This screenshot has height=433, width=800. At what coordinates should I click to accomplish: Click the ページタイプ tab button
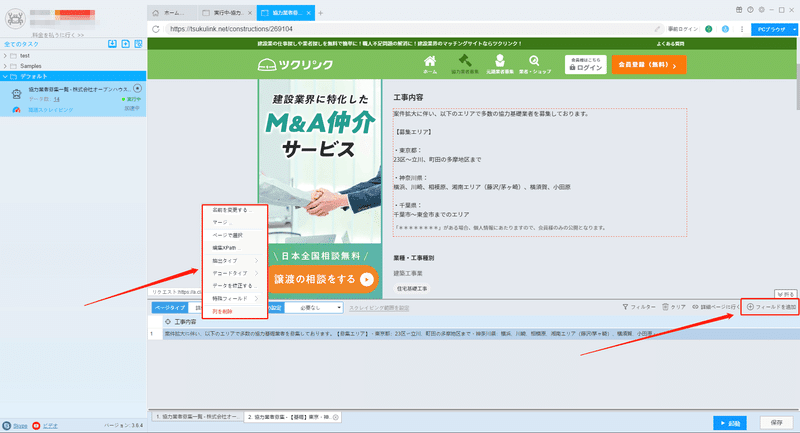[x=170, y=308]
